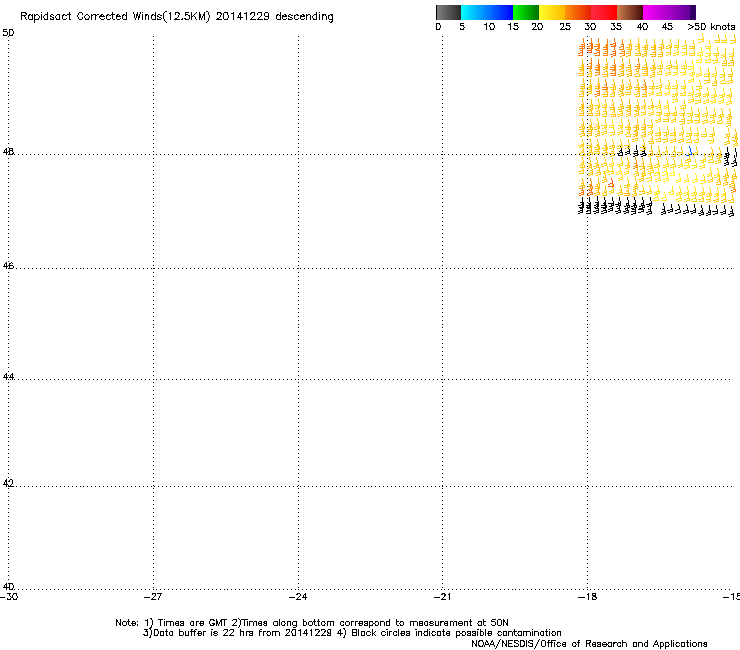Click the orange 25-30 knots legend segment
This screenshot has width=740, height=650.
coord(577,12)
